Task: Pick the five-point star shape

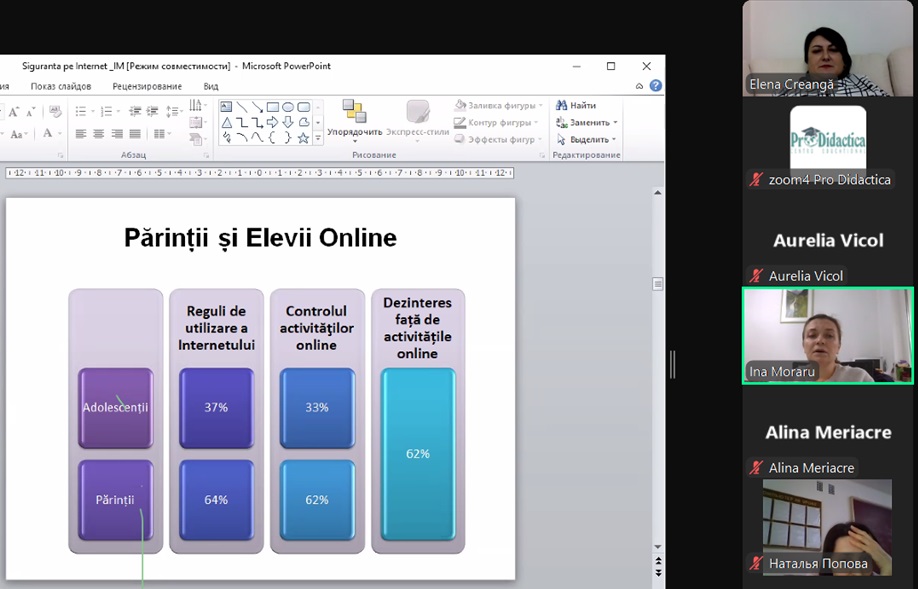Action: point(303,138)
